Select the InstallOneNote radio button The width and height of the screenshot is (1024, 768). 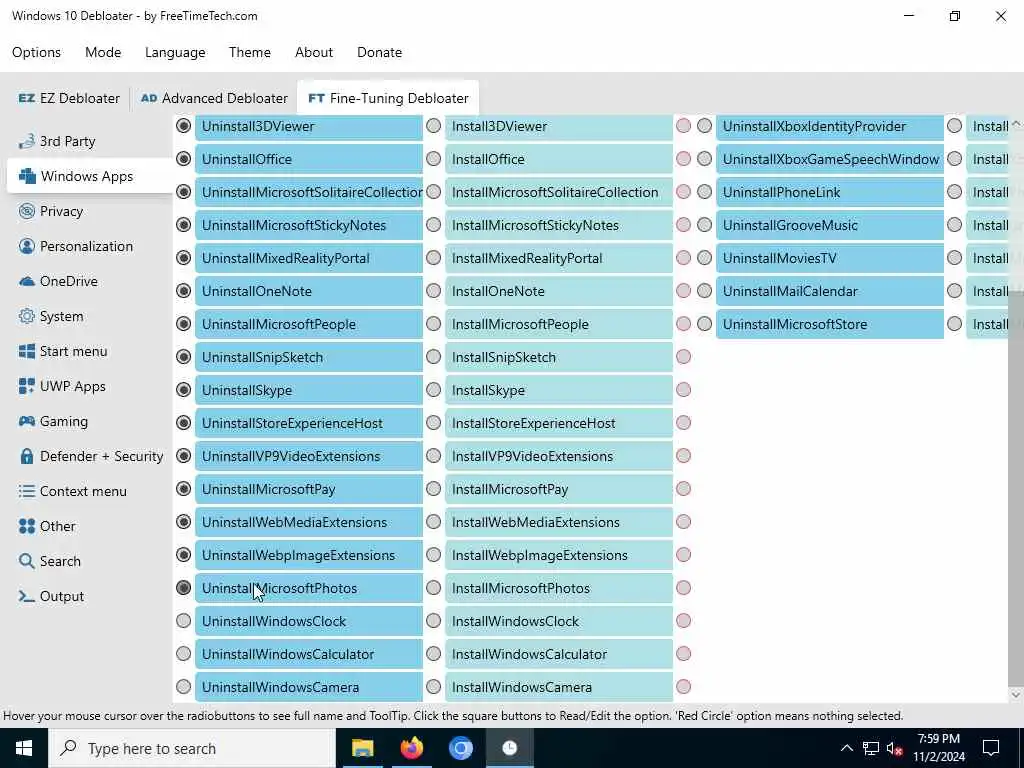click(434, 291)
